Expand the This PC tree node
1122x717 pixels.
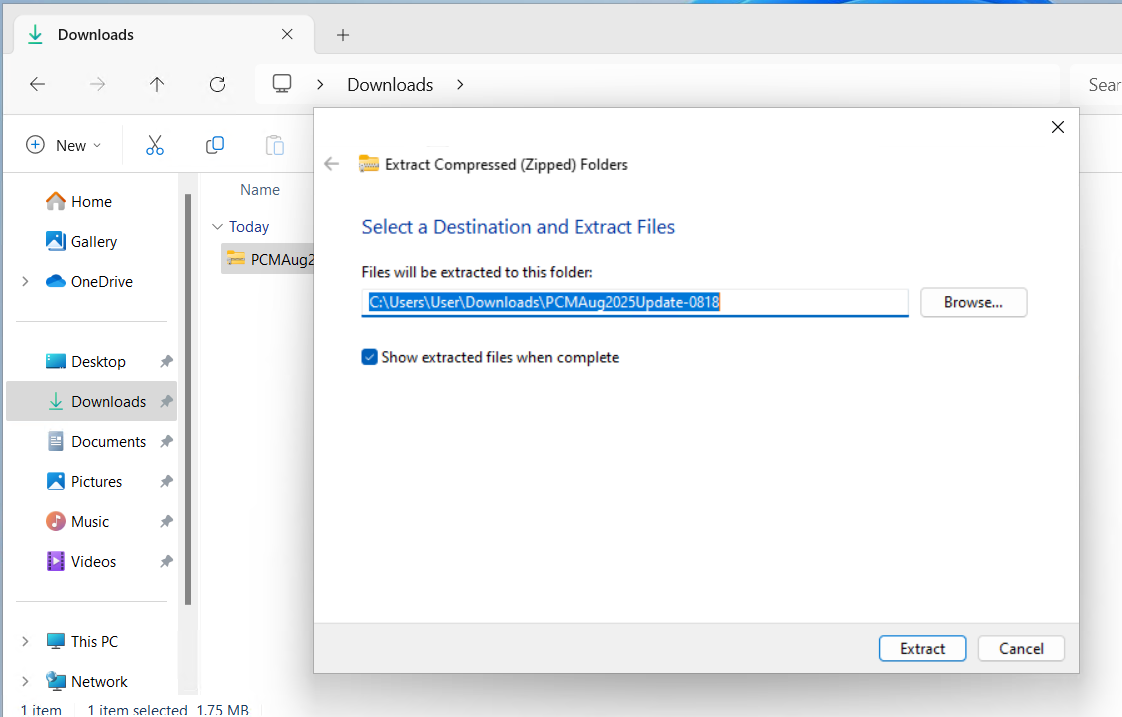(25, 642)
